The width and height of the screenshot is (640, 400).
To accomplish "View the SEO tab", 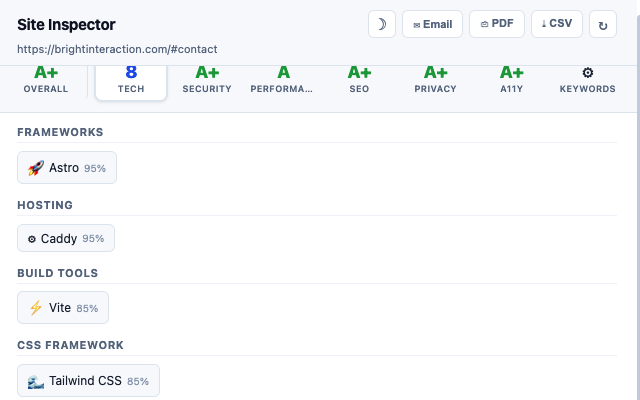I will coord(359,80).
